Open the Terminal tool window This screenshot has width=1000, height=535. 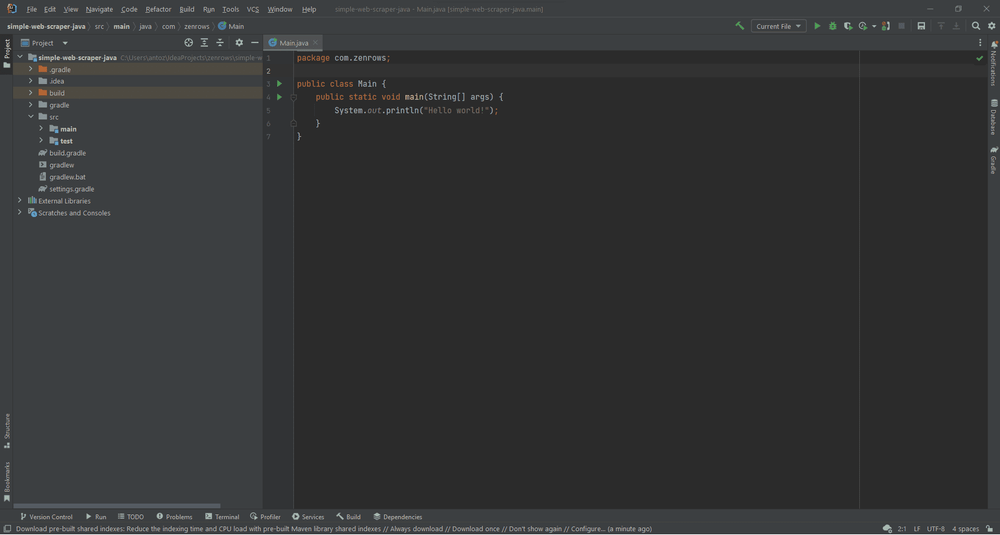point(222,517)
